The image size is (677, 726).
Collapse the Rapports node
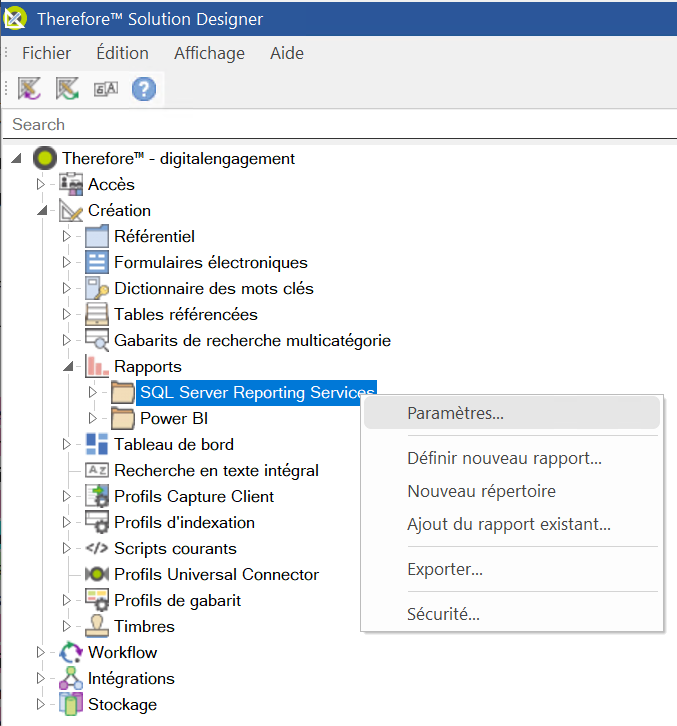click(x=69, y=366)
